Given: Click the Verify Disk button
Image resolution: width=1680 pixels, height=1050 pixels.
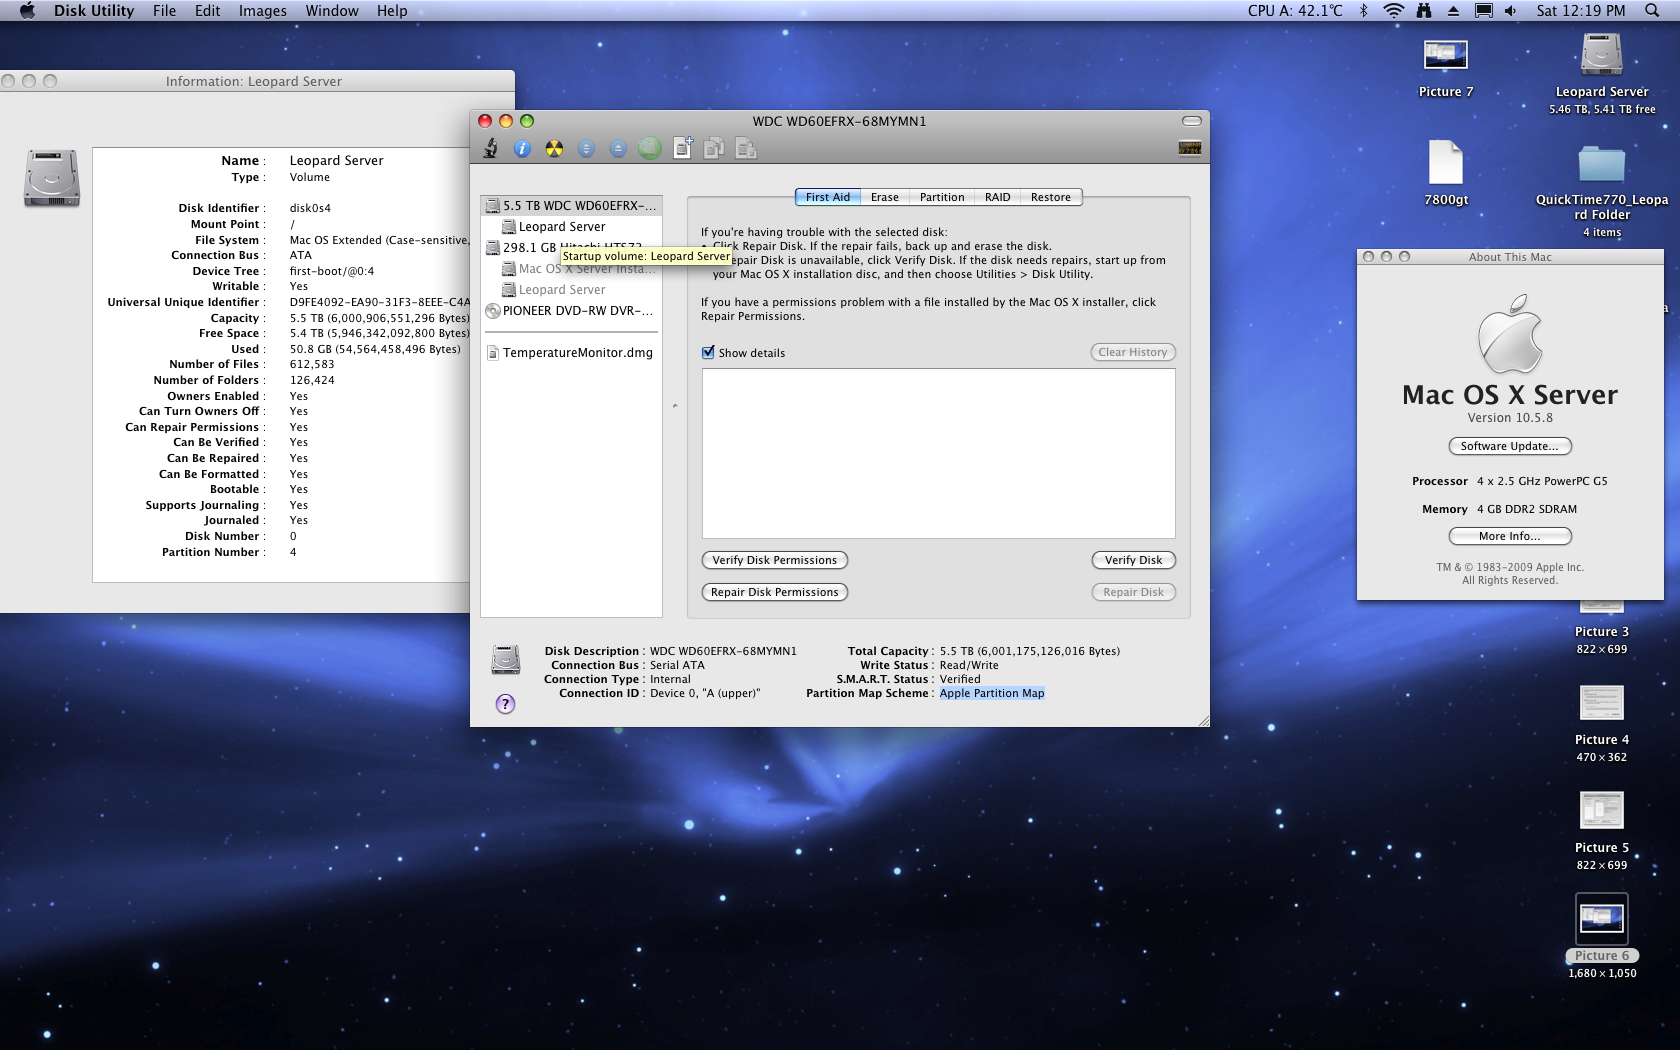Looking at the screenshot, I should [x=1134, y=560].
